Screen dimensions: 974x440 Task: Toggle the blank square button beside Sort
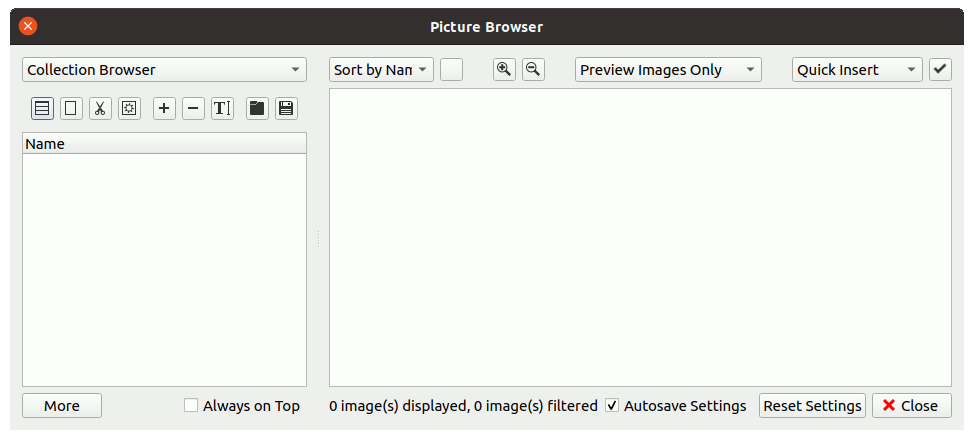point(451,70)
